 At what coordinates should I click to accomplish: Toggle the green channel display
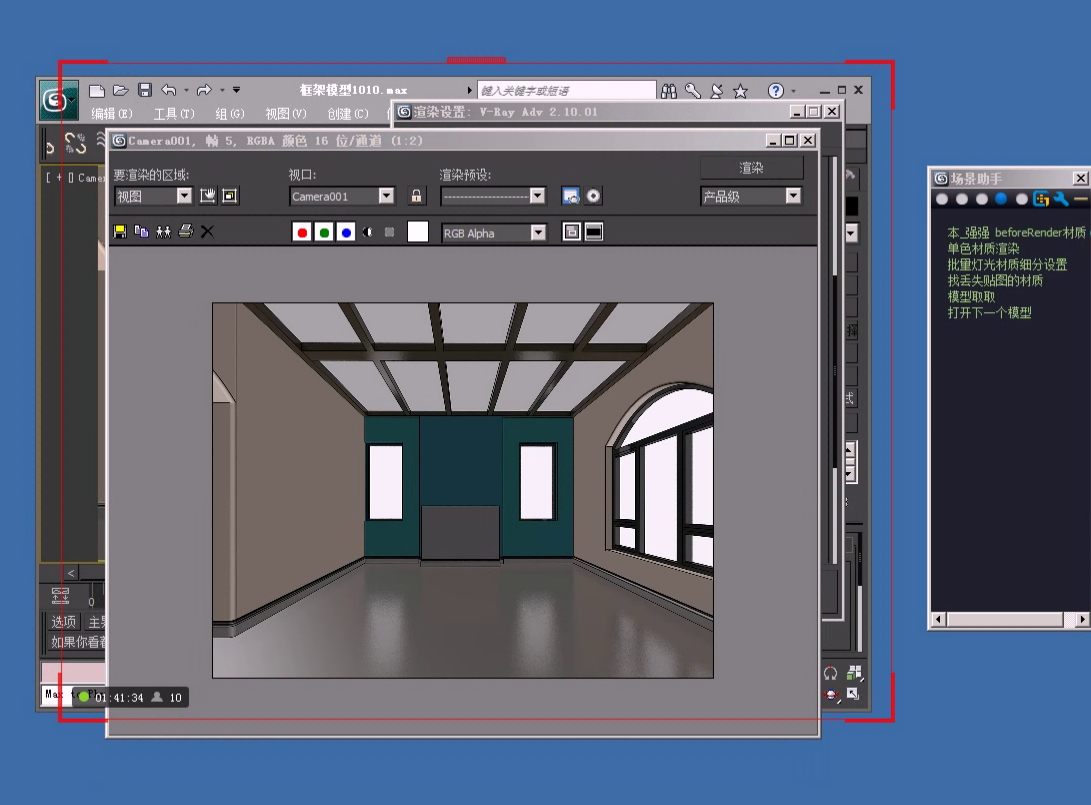[x=324, y=232]
